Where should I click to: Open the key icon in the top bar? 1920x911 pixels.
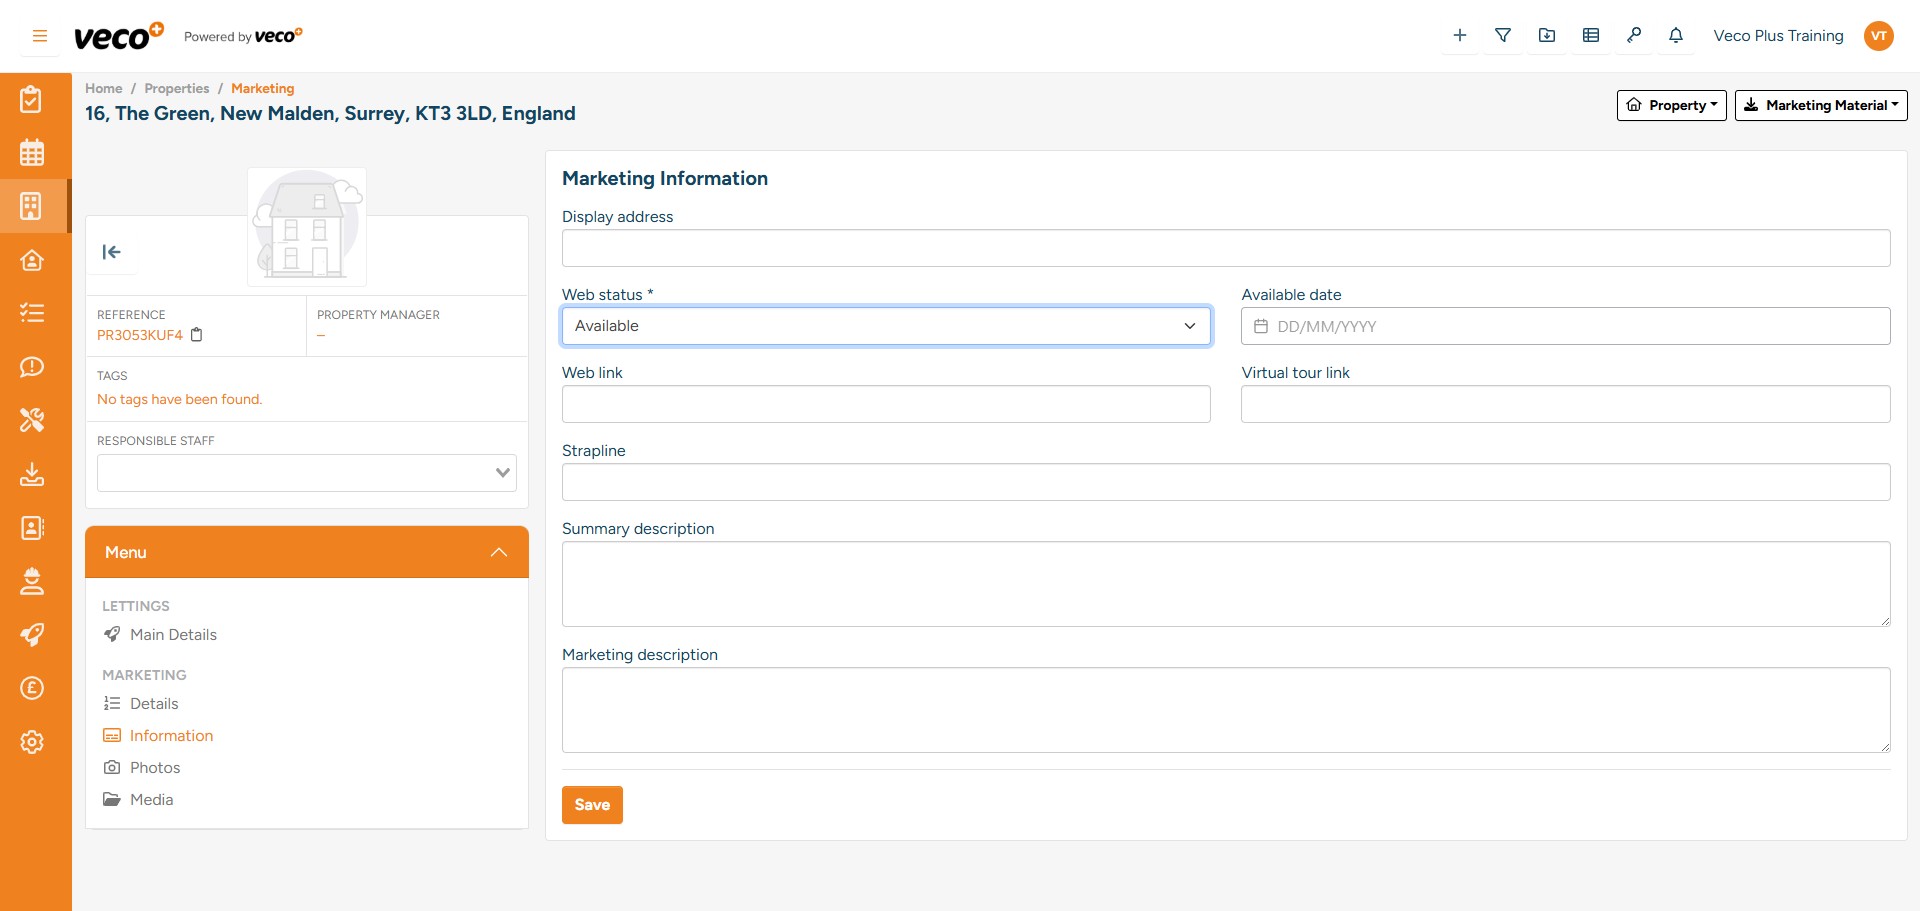click(1634, 35)
